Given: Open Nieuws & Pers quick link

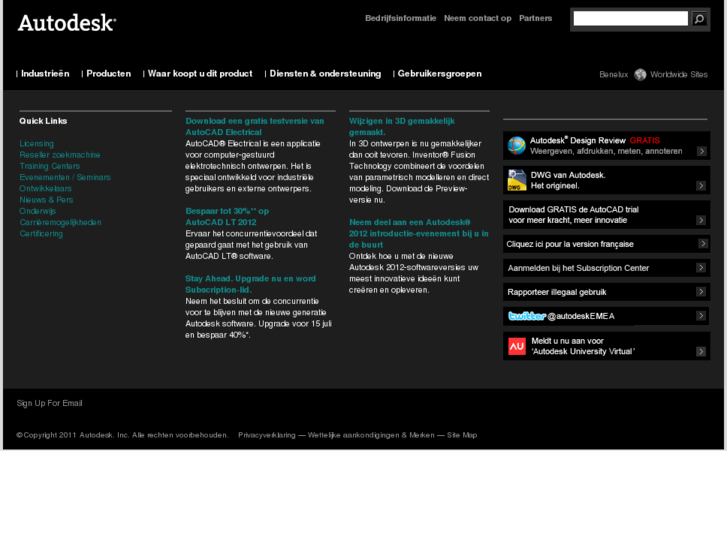Looking at the screenshot, I should (46, 200).
